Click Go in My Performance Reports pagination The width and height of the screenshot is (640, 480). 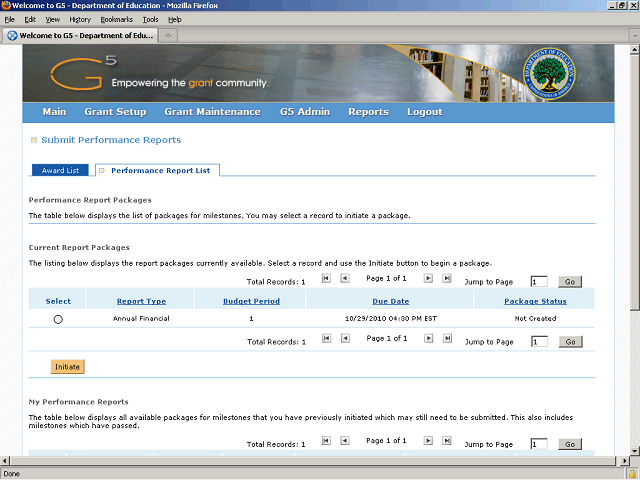pyautogui.click(x=570, y=444)
